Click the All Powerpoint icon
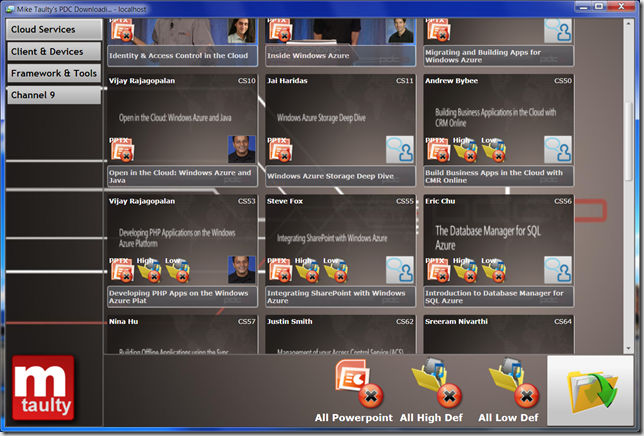Image resolution: width=644 pixels, height=436 pixels. tap(359, 383)
